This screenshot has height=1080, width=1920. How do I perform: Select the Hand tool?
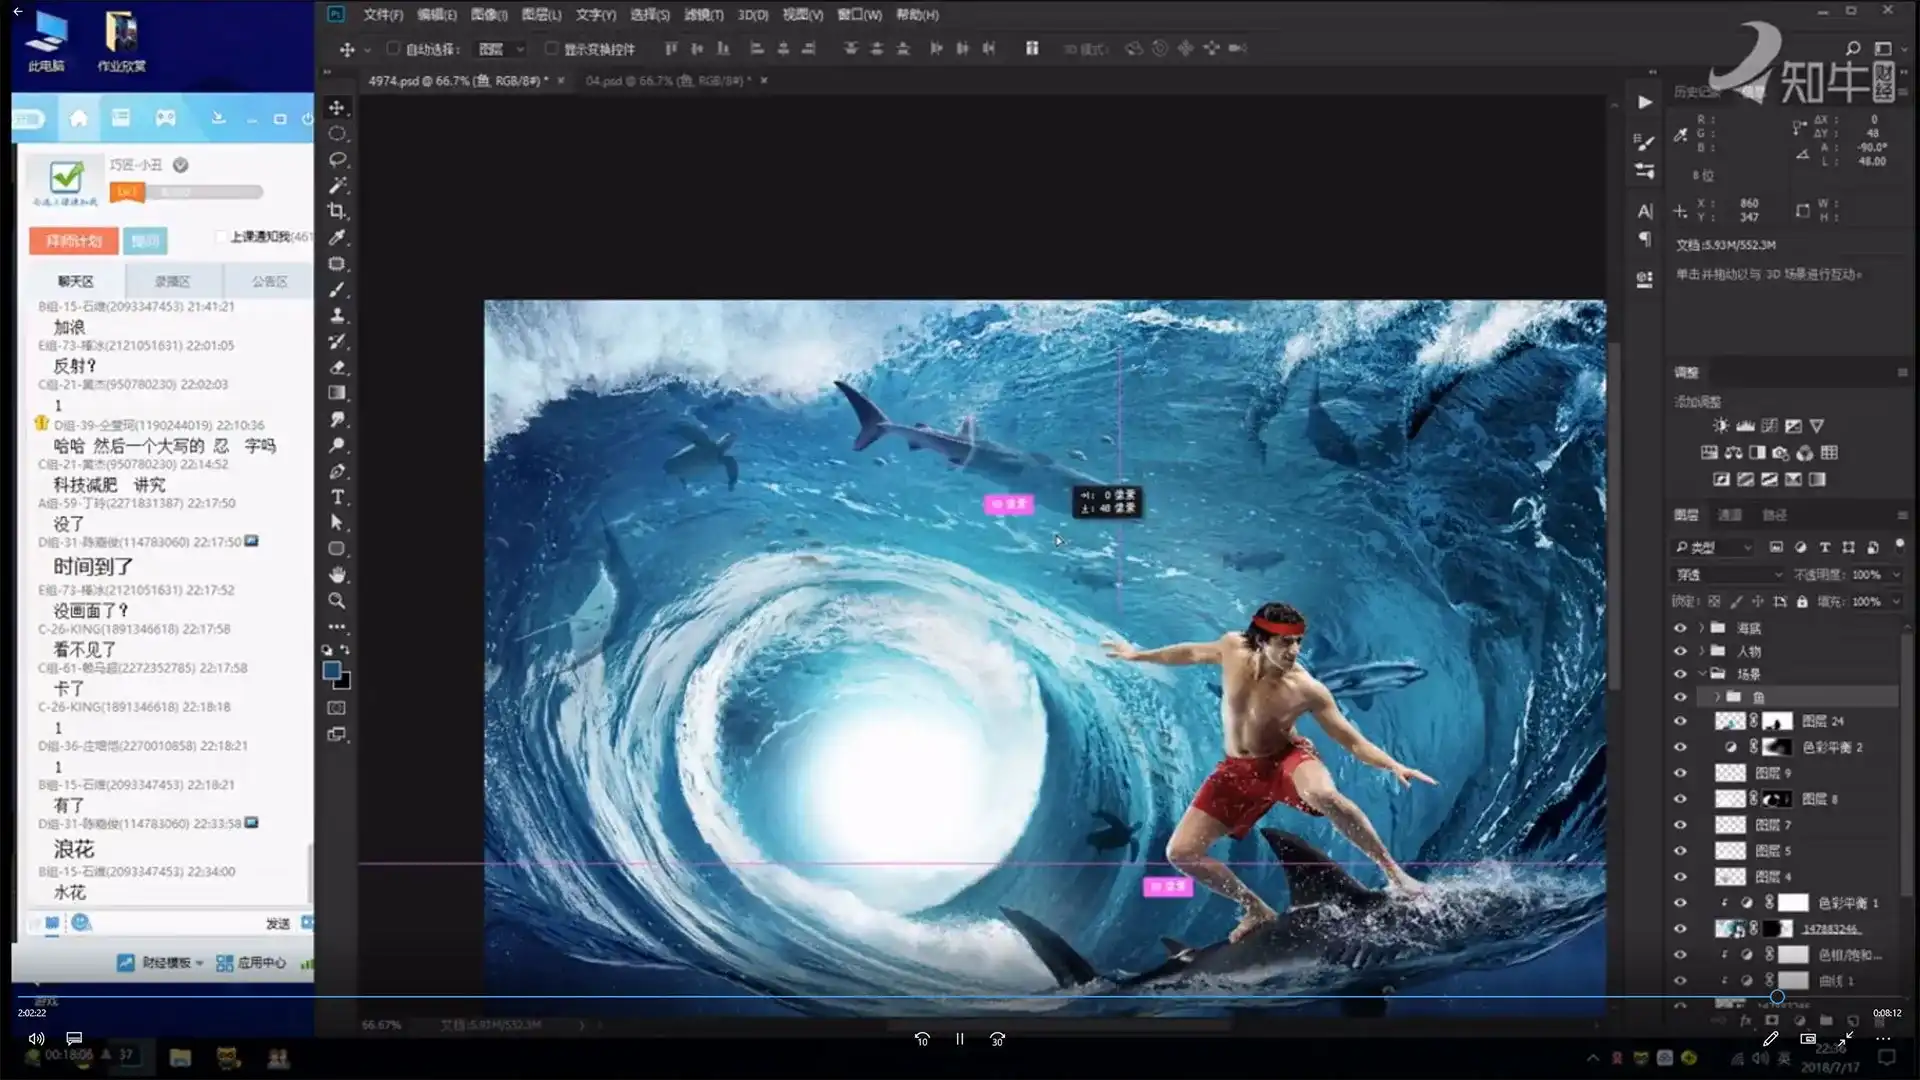337,575
